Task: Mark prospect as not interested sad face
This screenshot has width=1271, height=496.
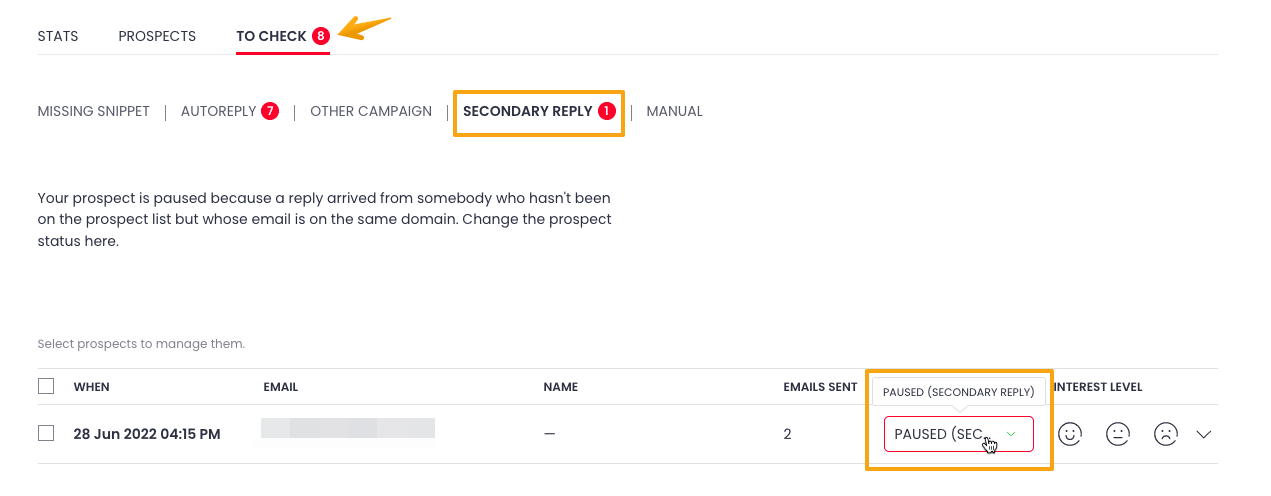Action: coord(1165,434)
